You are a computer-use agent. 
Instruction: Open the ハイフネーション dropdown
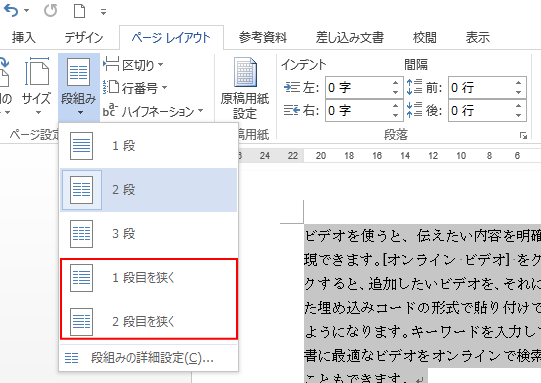(x=153, y=111)
